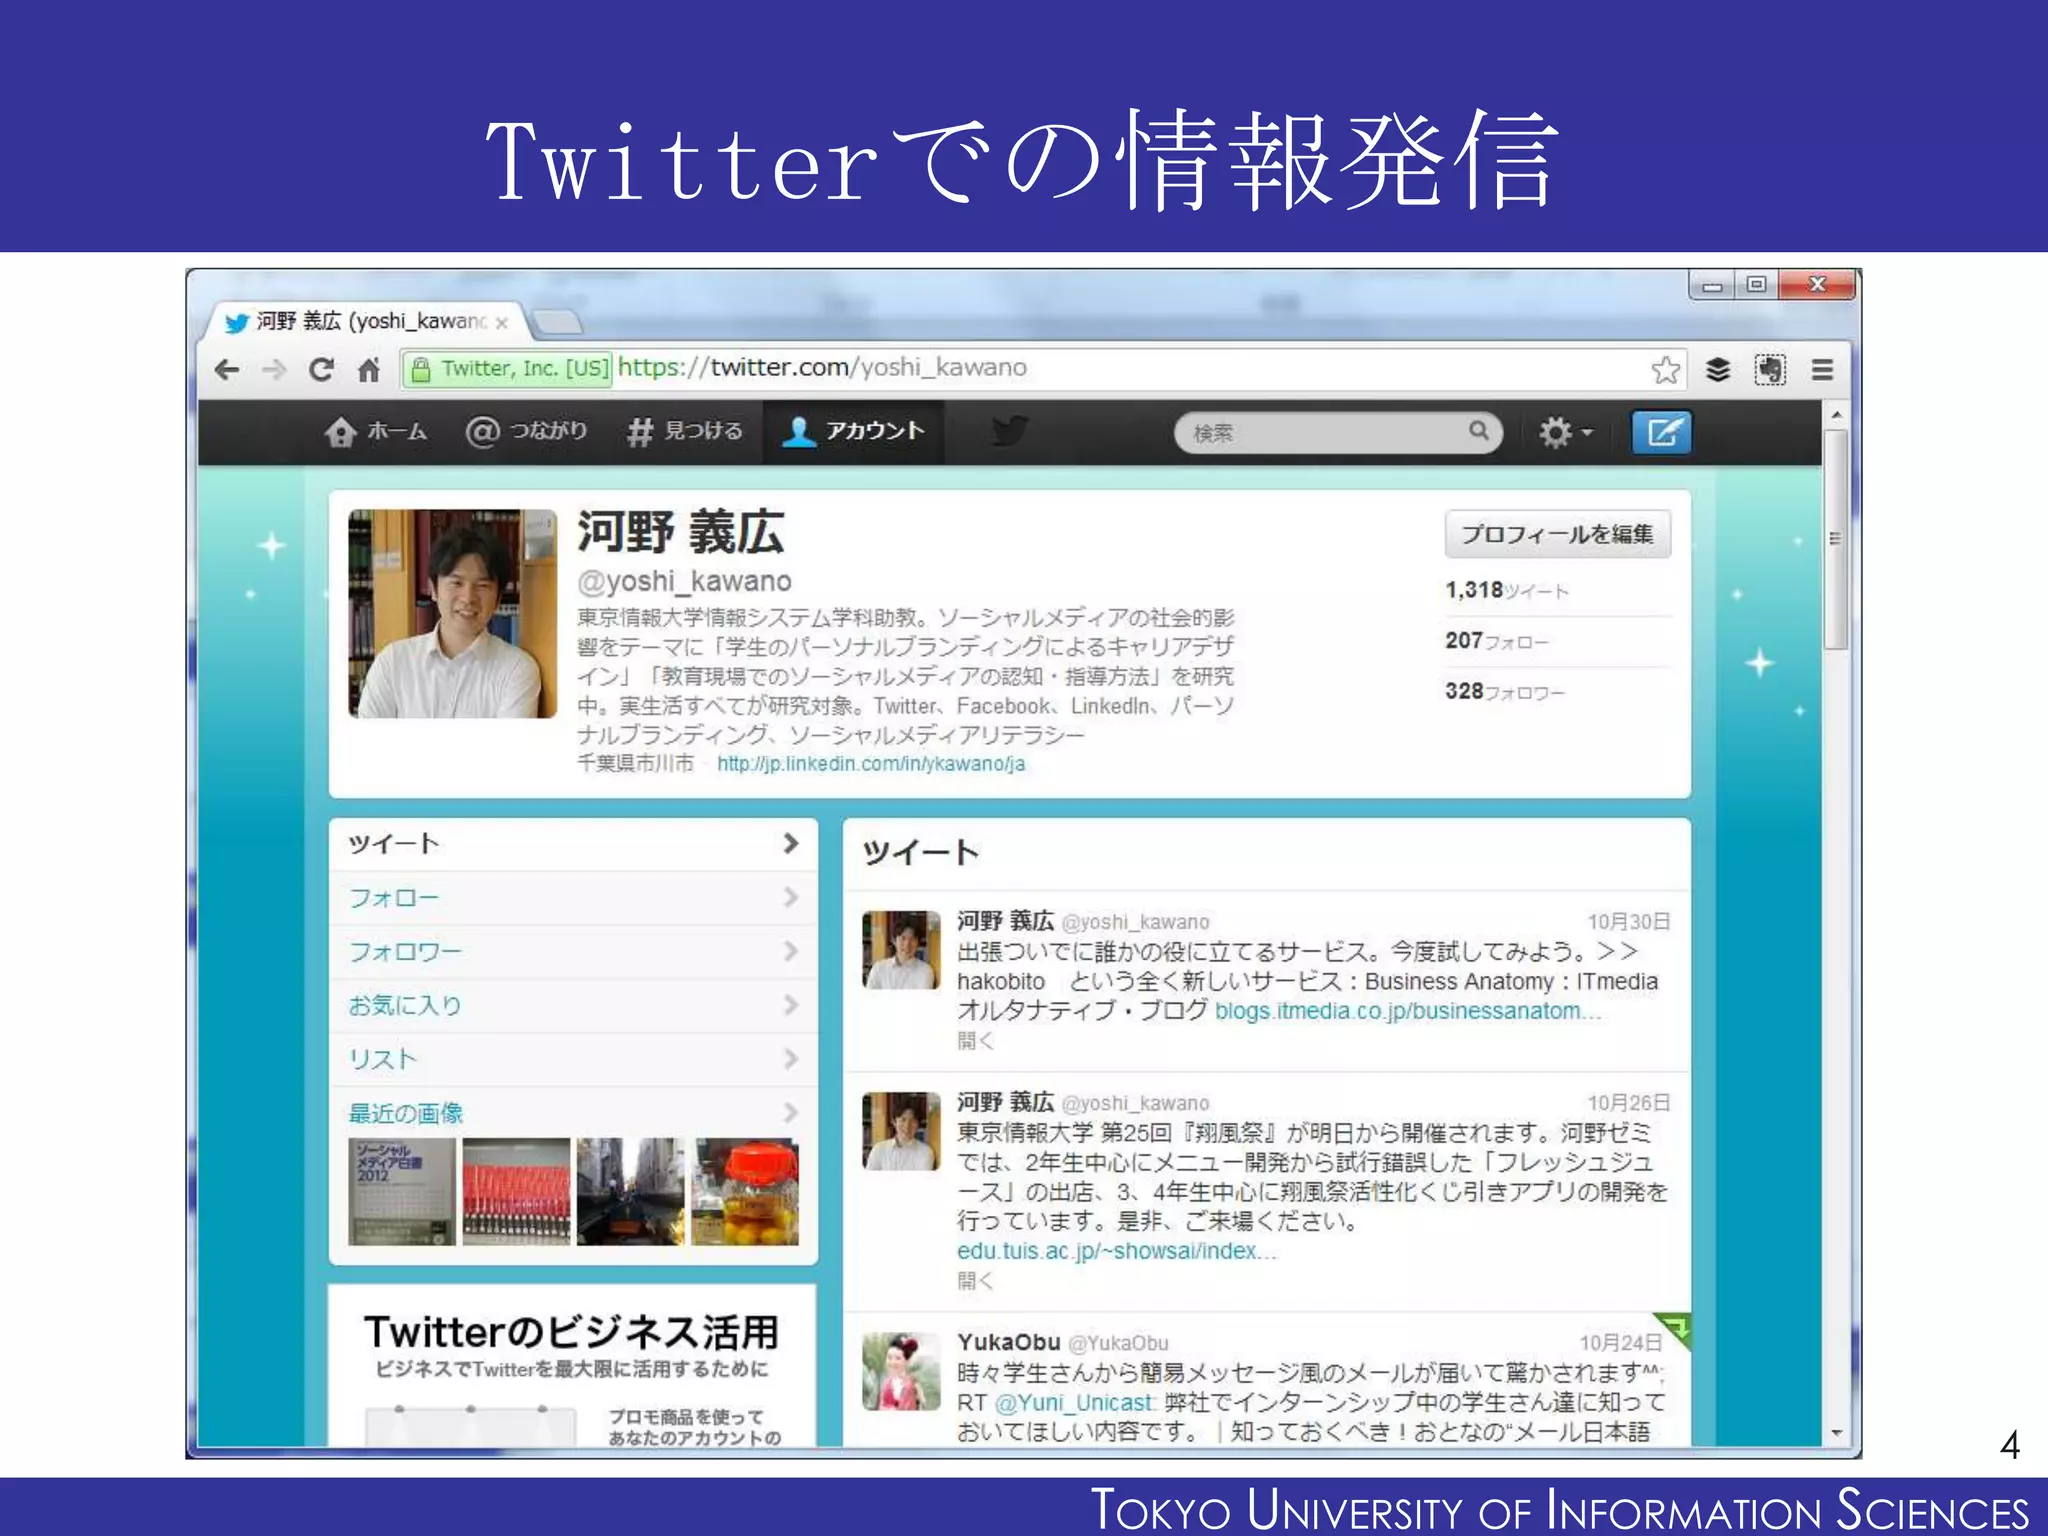Open the 10月26日 tweet timestamp
Image resolution: width=2048 pixels, height=1536 pixels.
[x=1629, y=1103]
